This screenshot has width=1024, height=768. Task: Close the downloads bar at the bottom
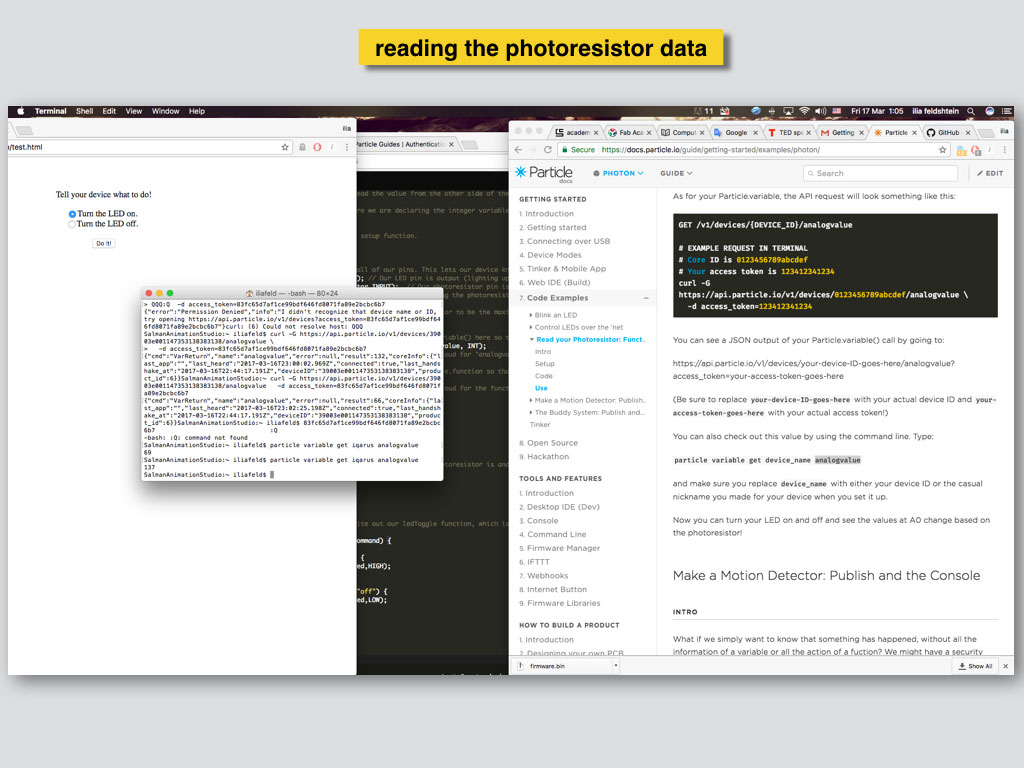coord(1006,666)
